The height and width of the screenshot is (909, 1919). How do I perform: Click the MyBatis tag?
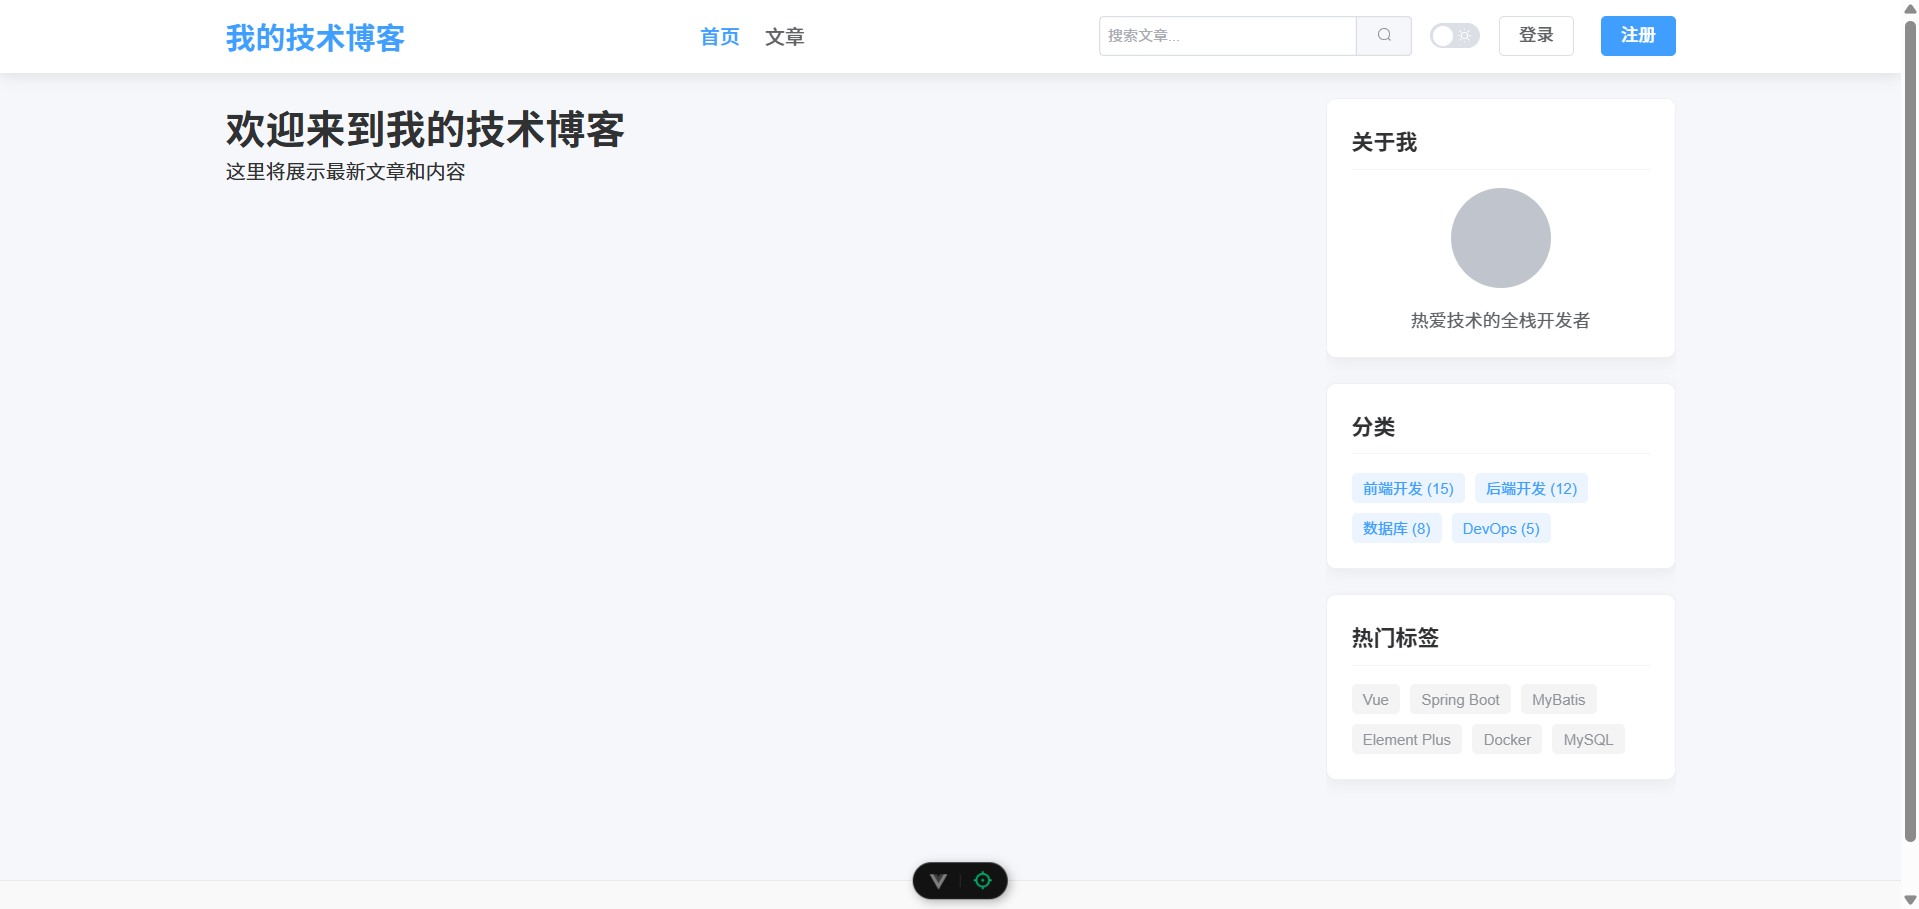click(1558, 699)
